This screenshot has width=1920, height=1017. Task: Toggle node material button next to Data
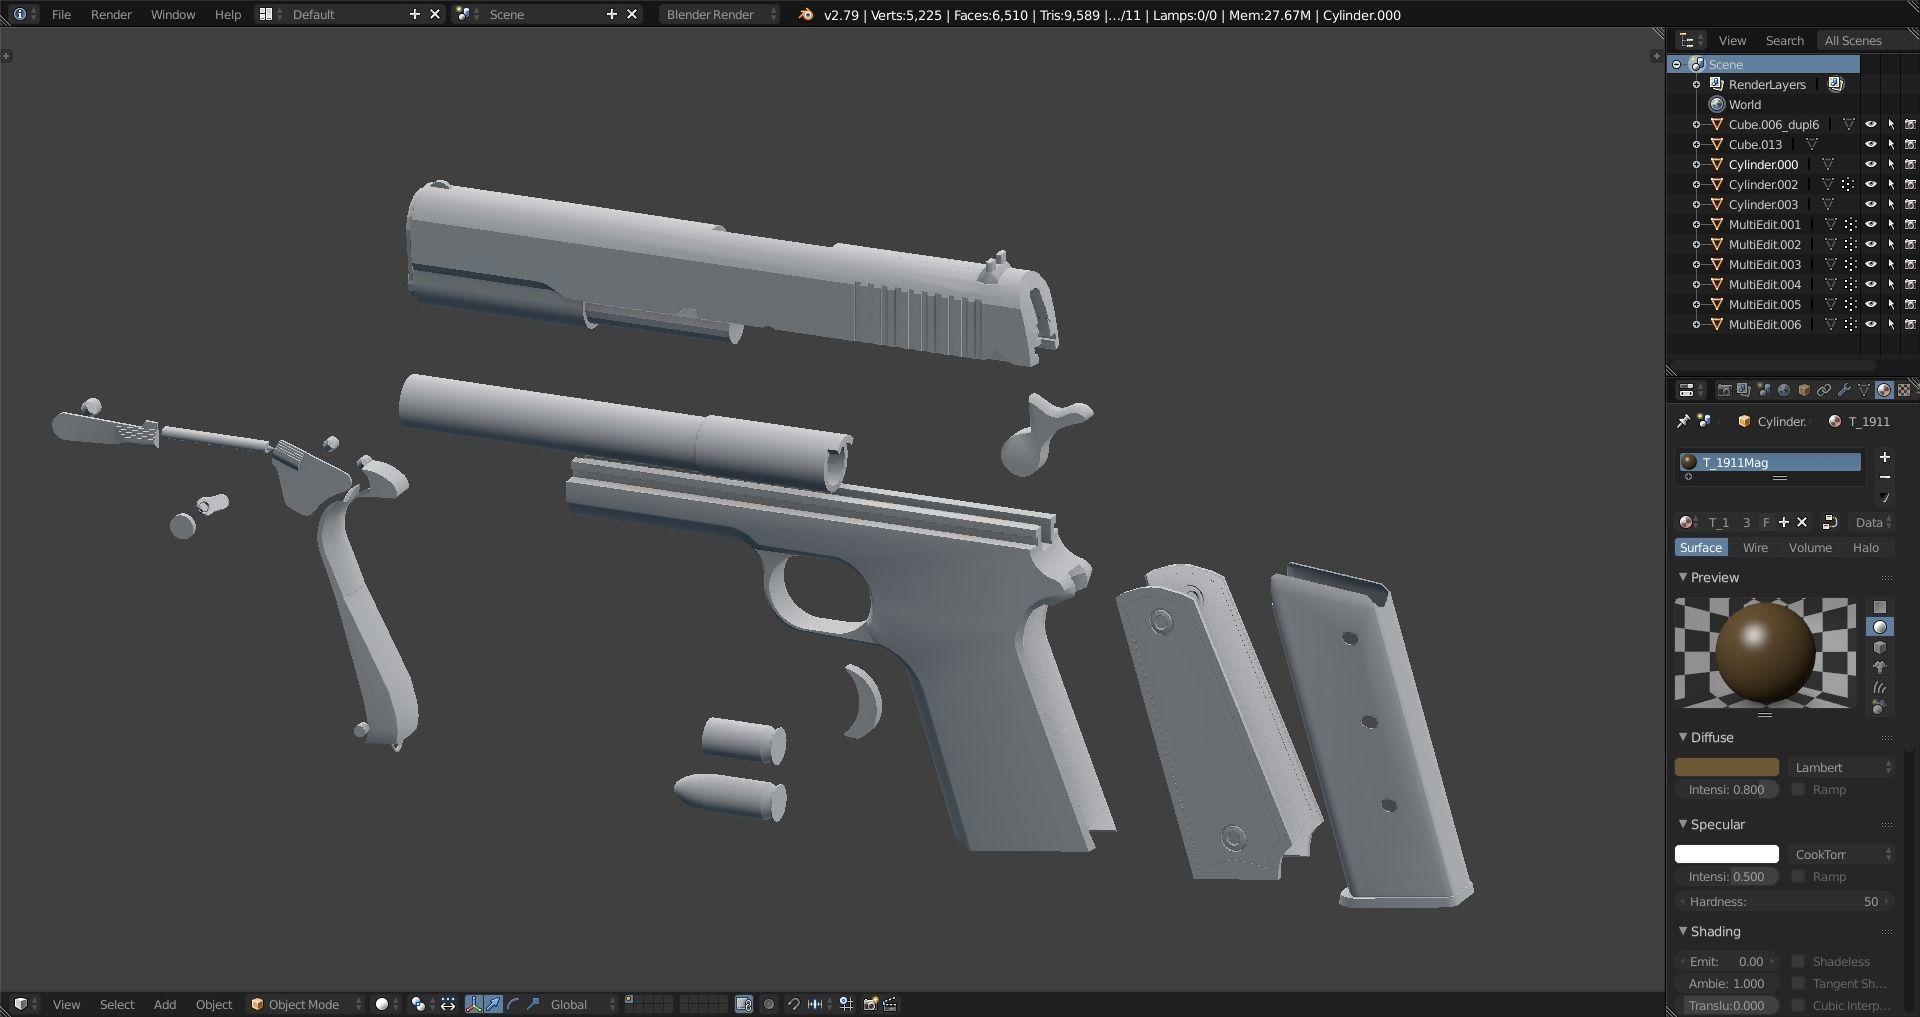tap(1830, 522)
